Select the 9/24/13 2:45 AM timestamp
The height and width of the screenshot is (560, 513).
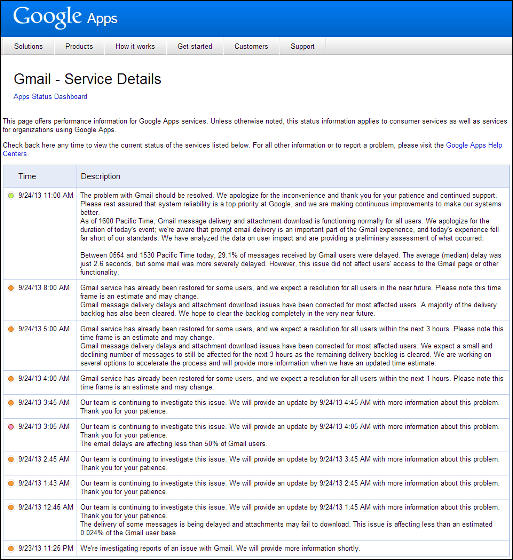tap(44, 459)
